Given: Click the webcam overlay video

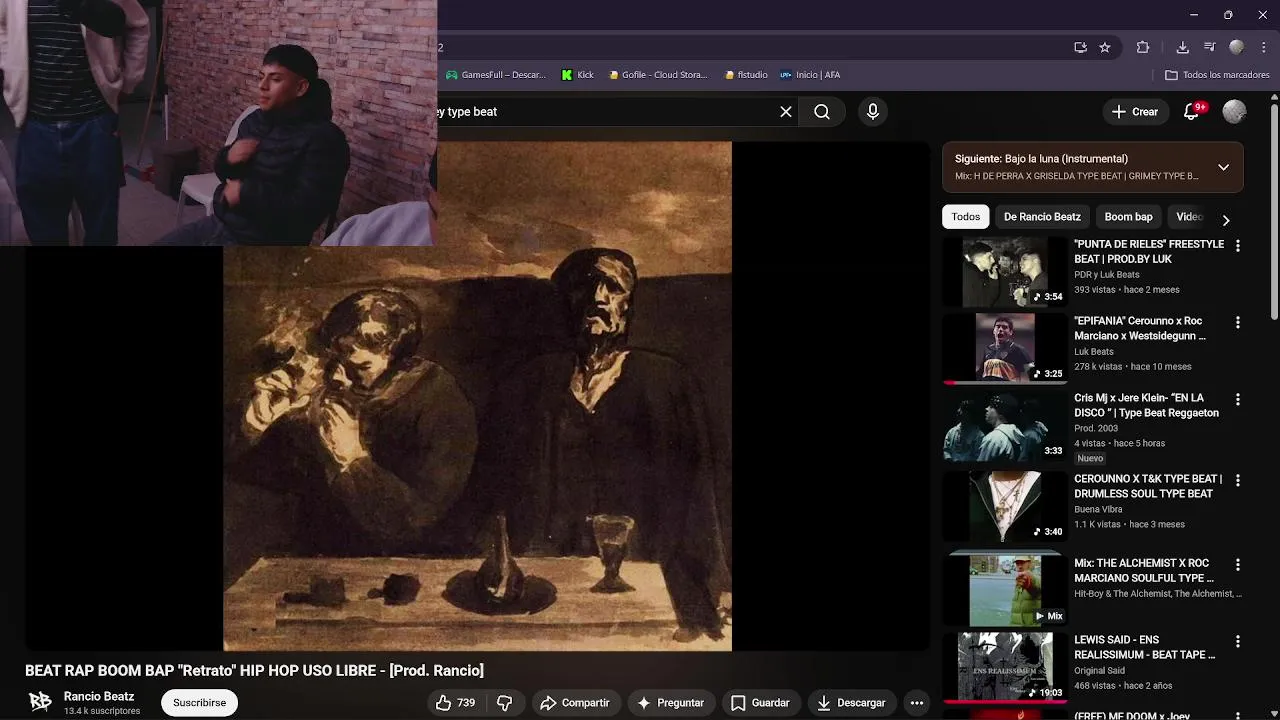Looking at the screenshot, I should (x=218, y=122).
